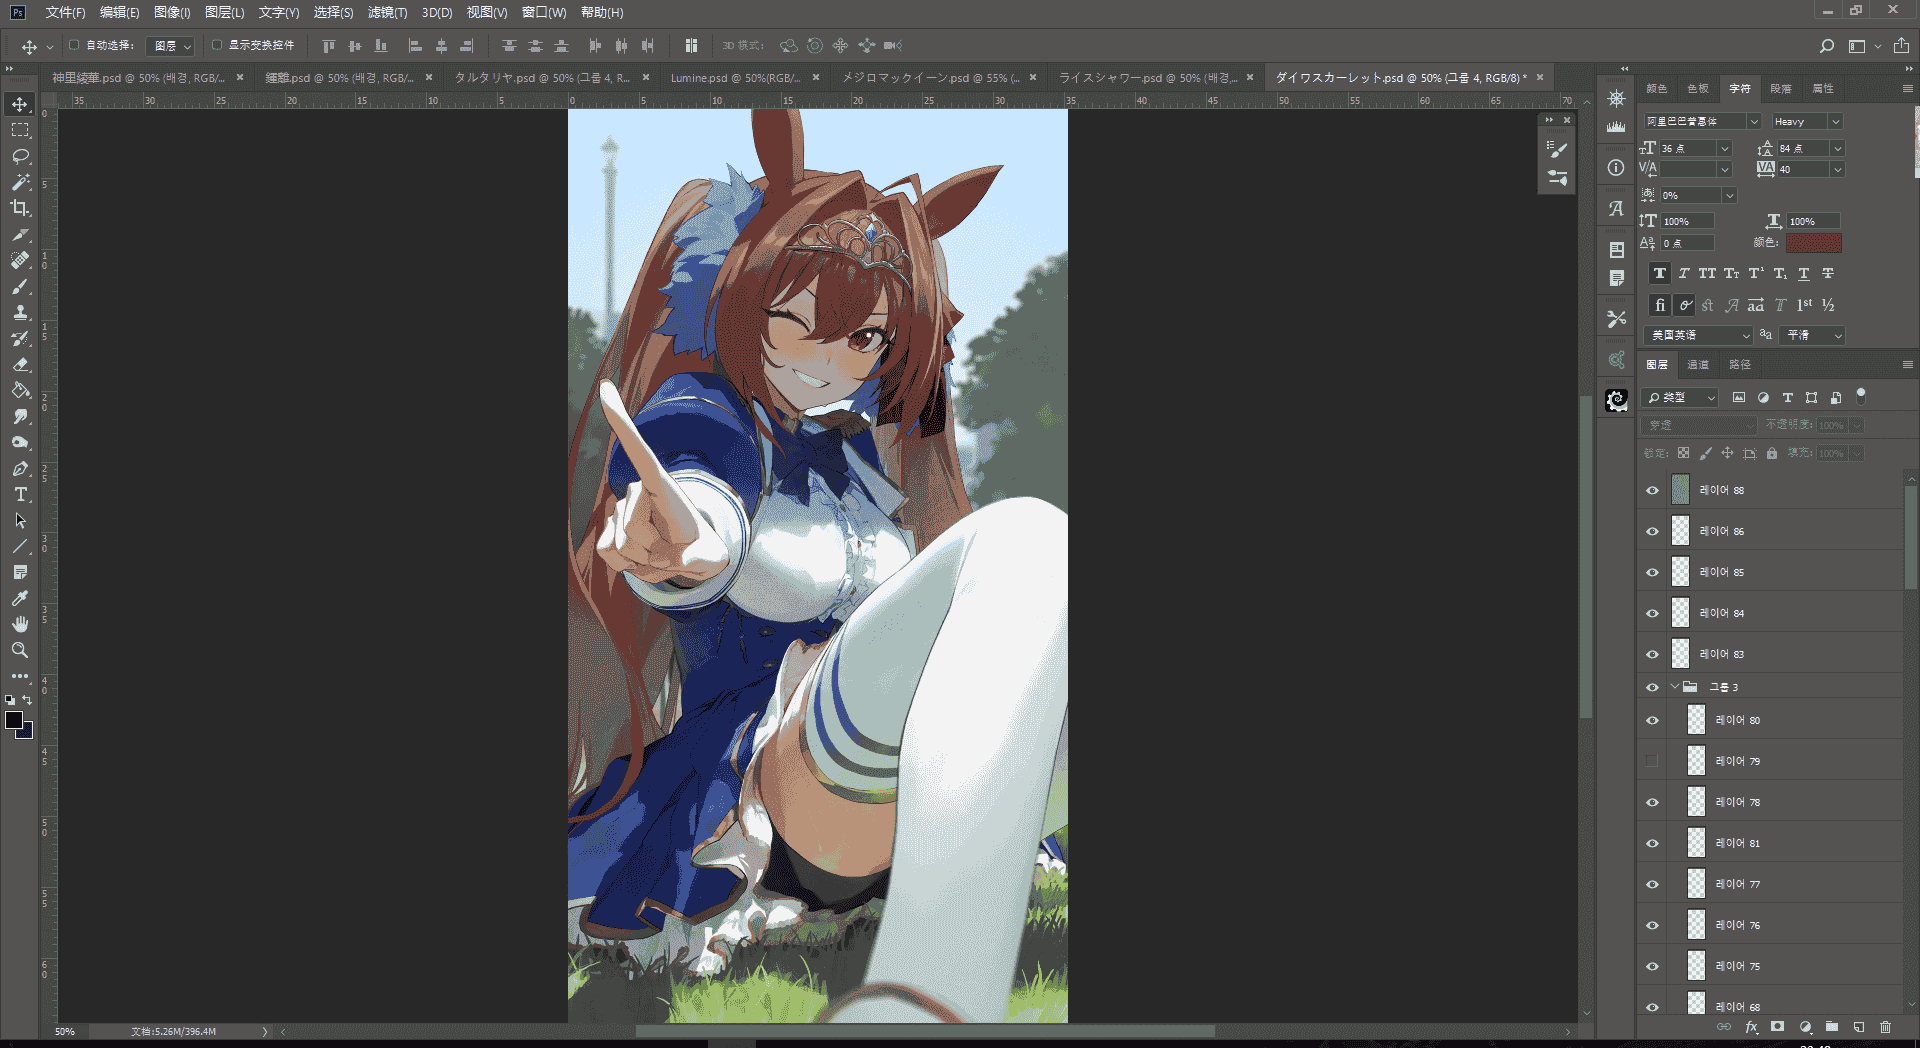The width and height of the screenshot is (1920, 1048).
Task: Open the layer filter 类型 dropdown
Action: point(1680,397)
